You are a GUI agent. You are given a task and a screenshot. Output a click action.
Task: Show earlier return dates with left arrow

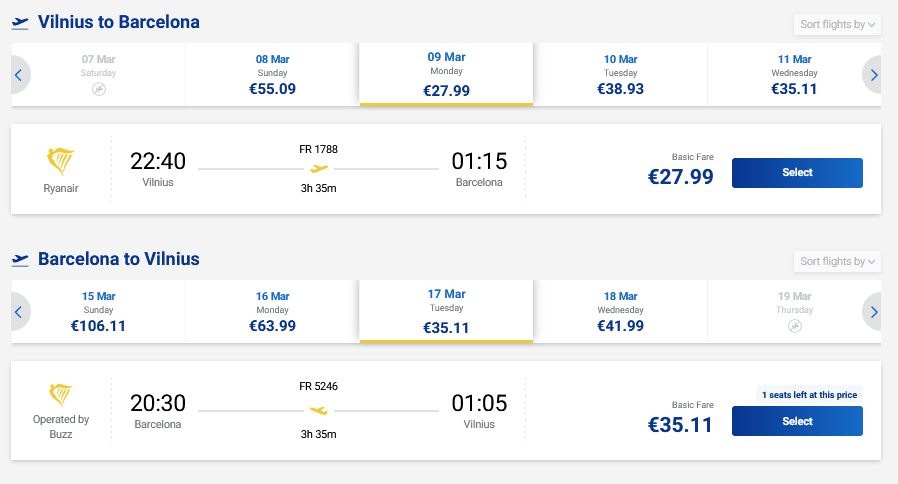[18, 312]
